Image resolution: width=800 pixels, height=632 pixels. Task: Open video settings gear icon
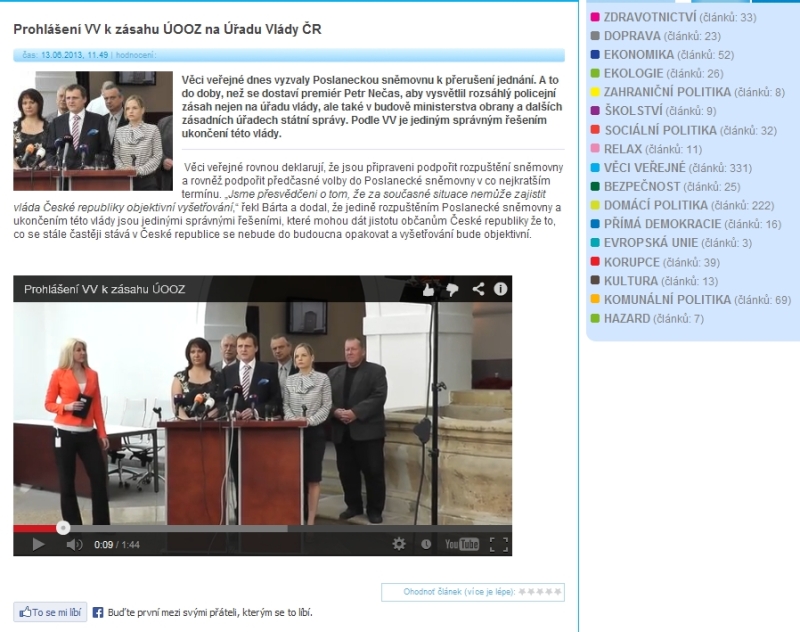[399, 544]
